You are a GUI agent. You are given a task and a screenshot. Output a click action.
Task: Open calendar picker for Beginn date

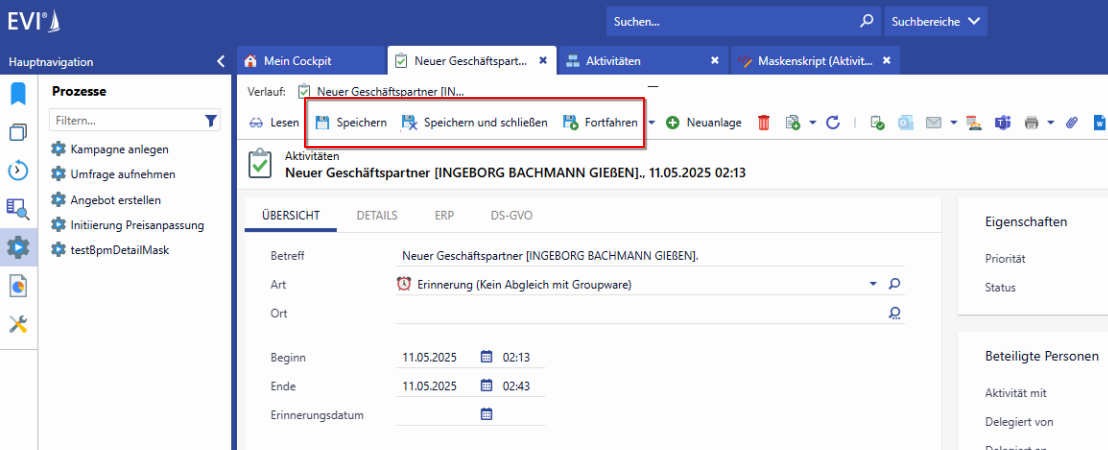pyautogui.click(x=487, y=357)
